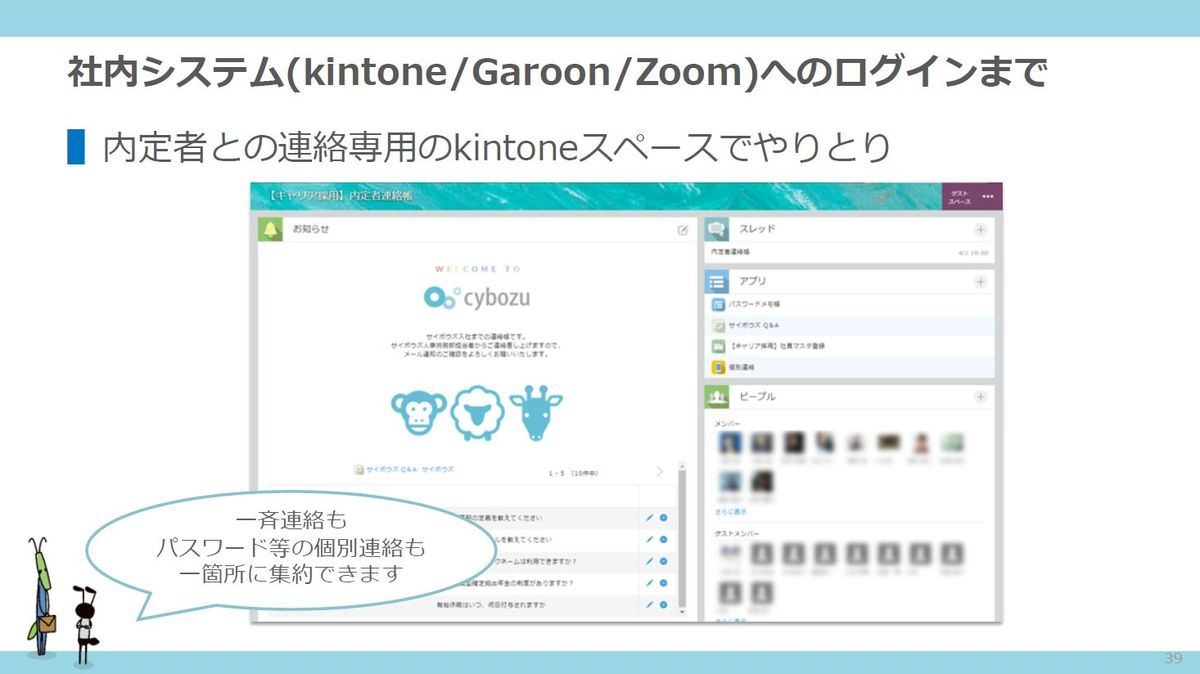
Task: Open the パスワードメモ帳 app
Action: (755, 304)
